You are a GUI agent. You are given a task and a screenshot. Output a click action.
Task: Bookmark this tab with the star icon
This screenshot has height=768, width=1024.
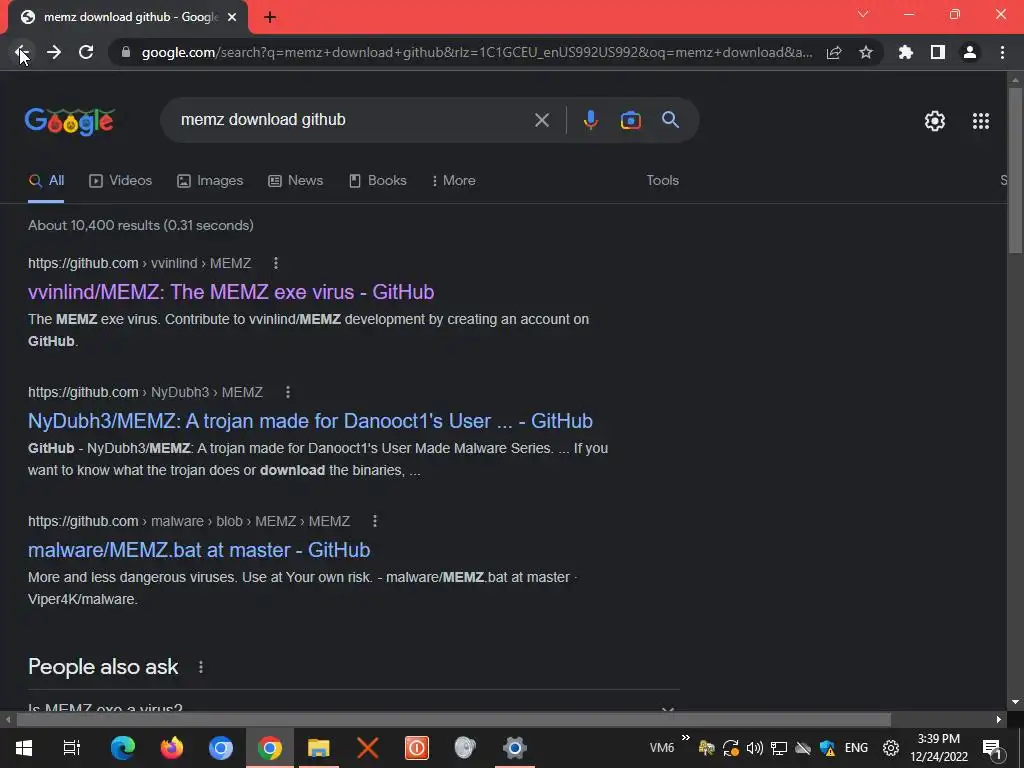pos(866,52)
